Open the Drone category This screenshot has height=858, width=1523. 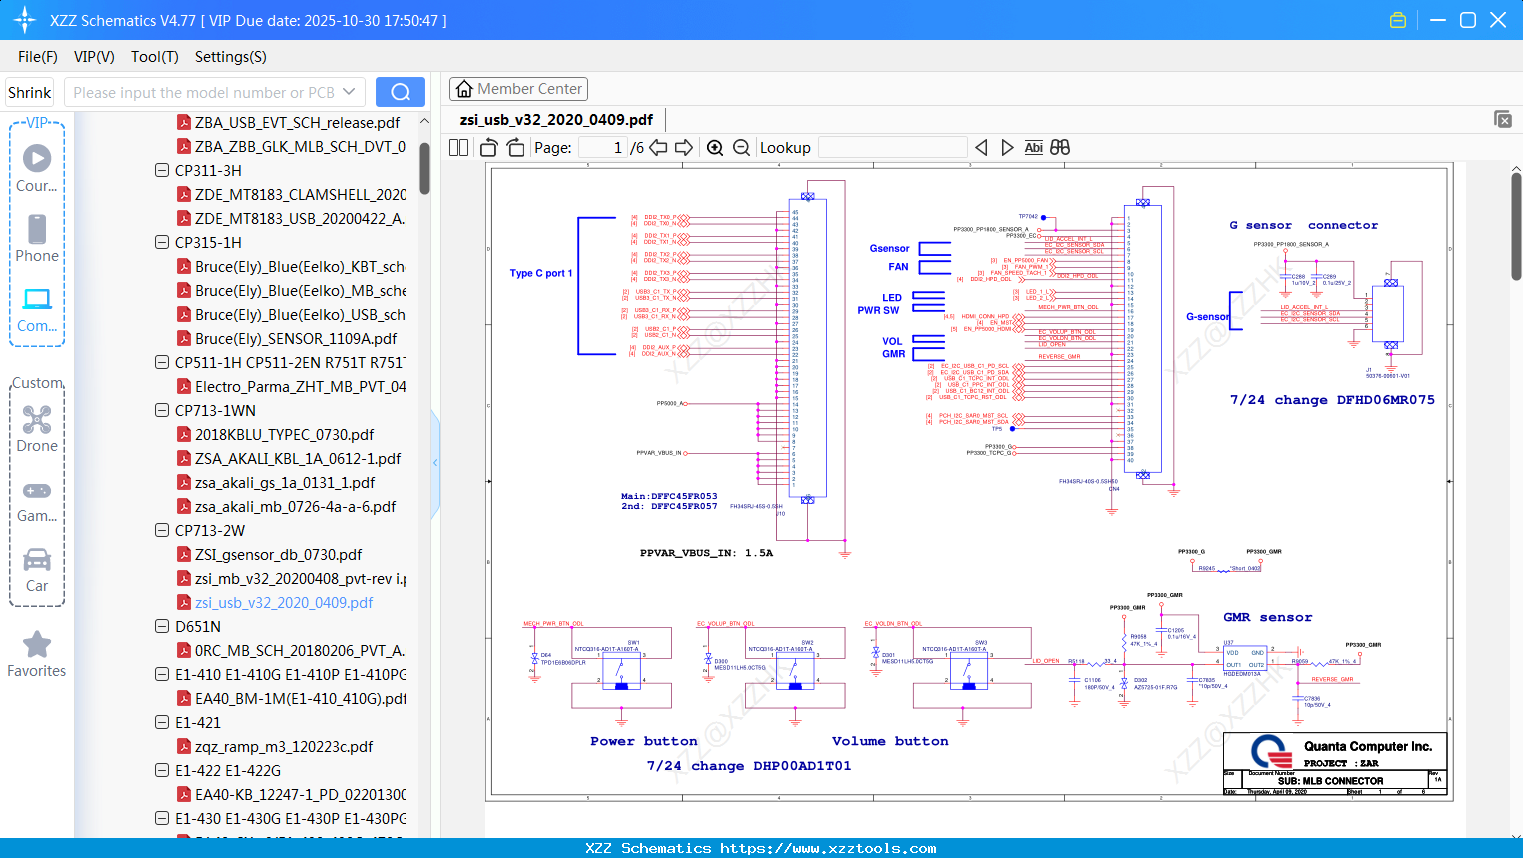(37, 429)
